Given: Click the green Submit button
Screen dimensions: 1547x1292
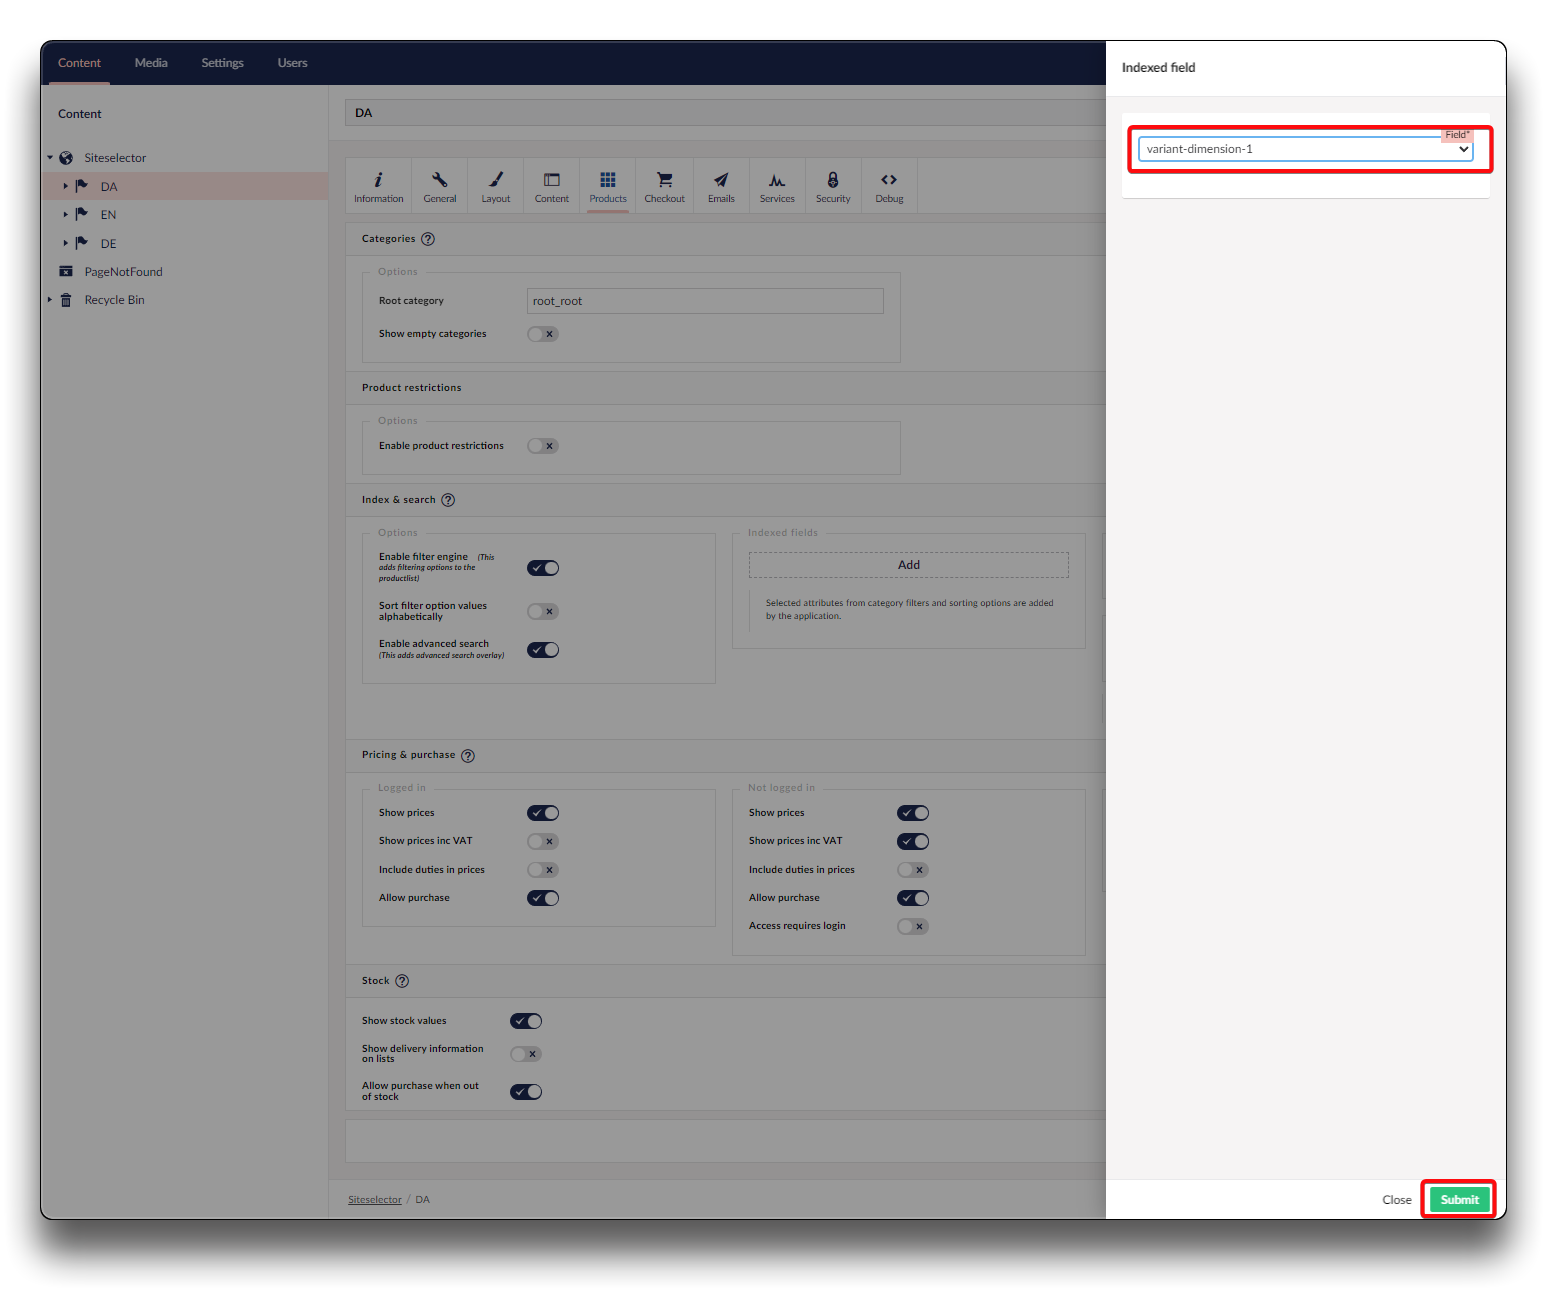Looking at the screenshot, I should click(1459, 1200).
